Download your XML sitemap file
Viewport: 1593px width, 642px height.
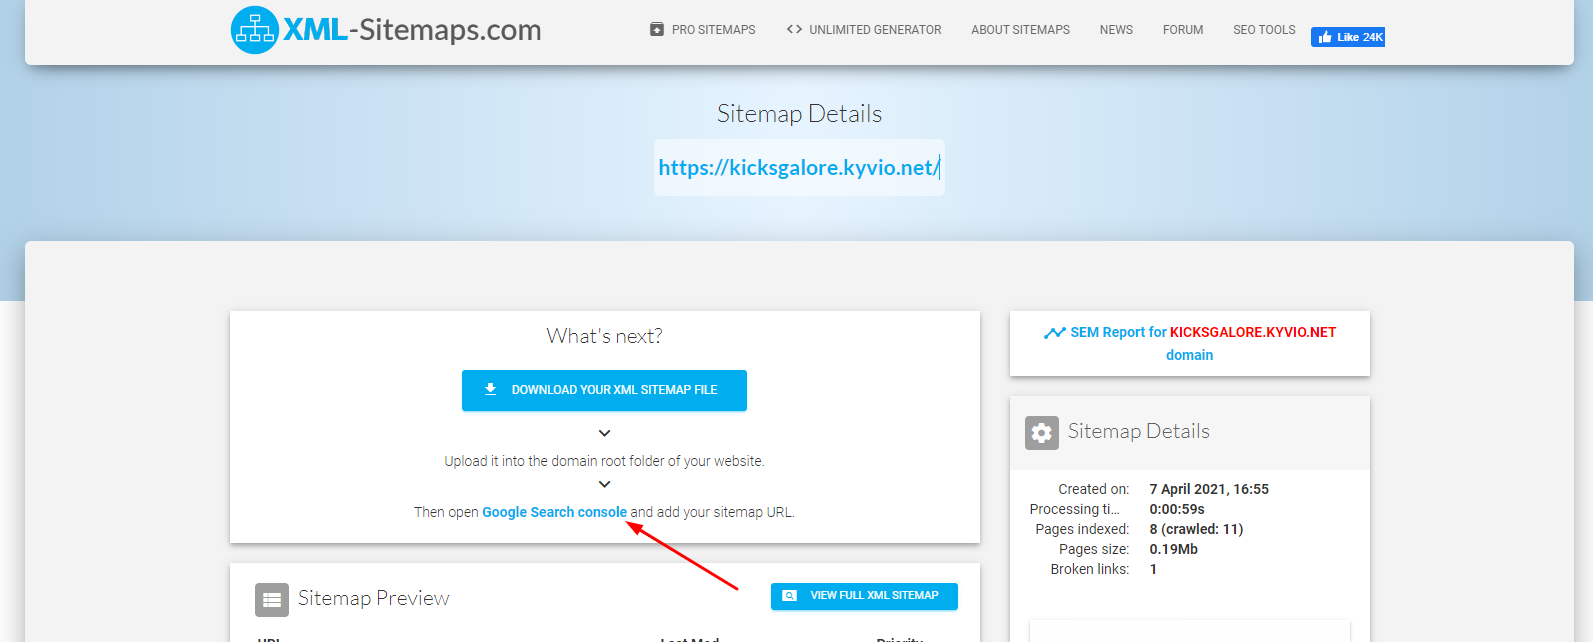click(x=604, y=390)
